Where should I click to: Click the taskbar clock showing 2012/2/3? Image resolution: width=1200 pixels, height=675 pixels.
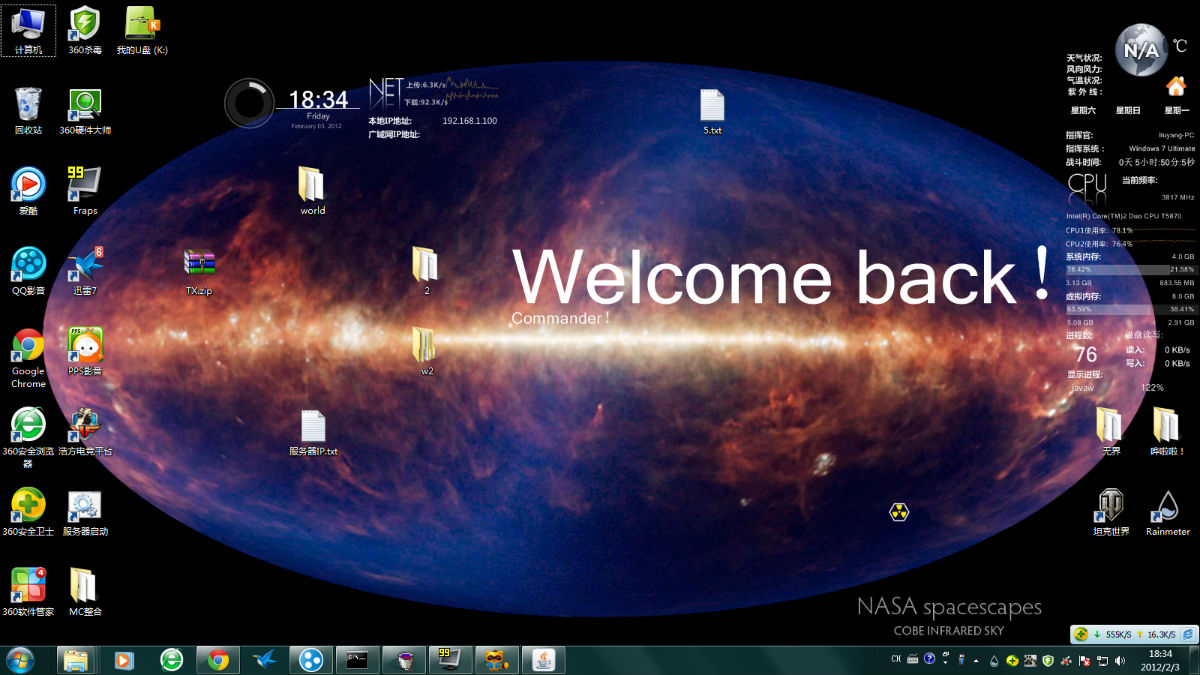[1160, 660]
